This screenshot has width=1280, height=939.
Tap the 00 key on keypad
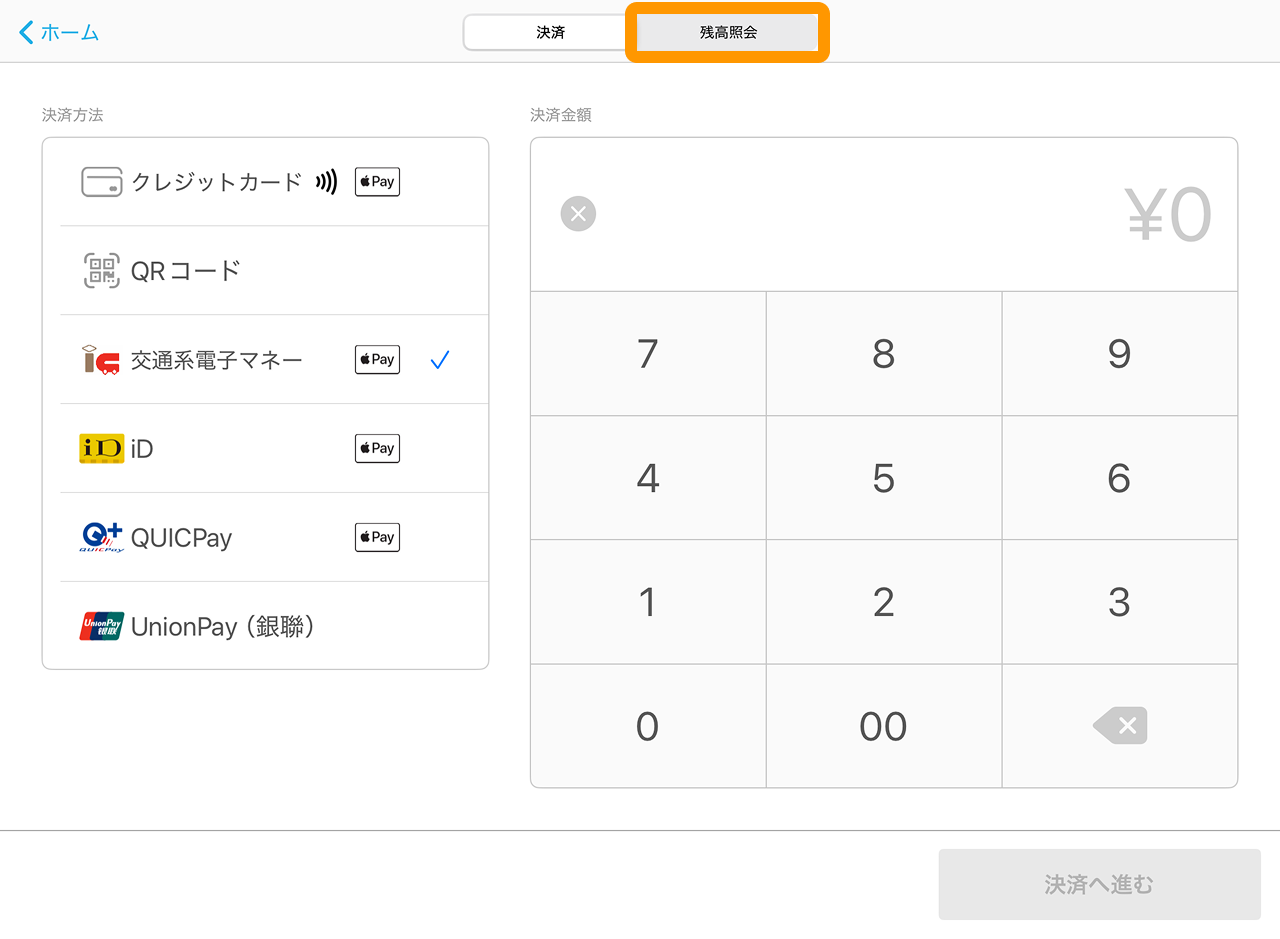[x=883, y=727]
